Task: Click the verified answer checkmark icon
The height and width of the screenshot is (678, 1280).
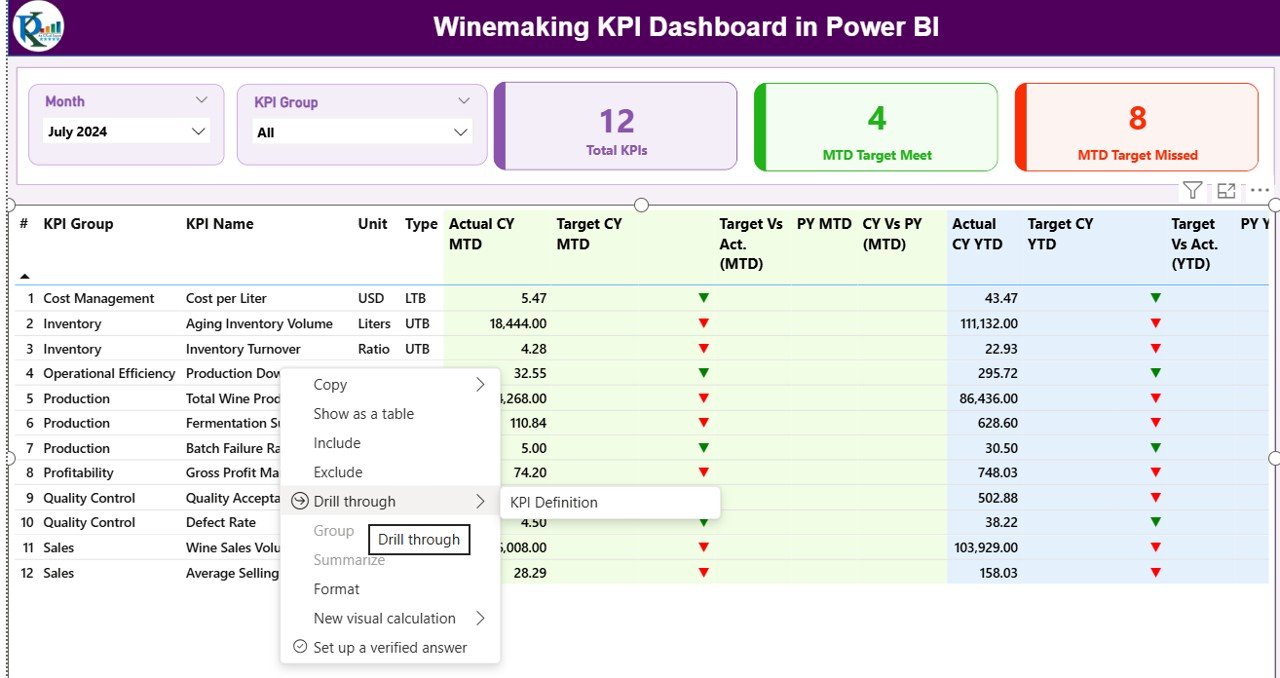Action: point(299,647)
